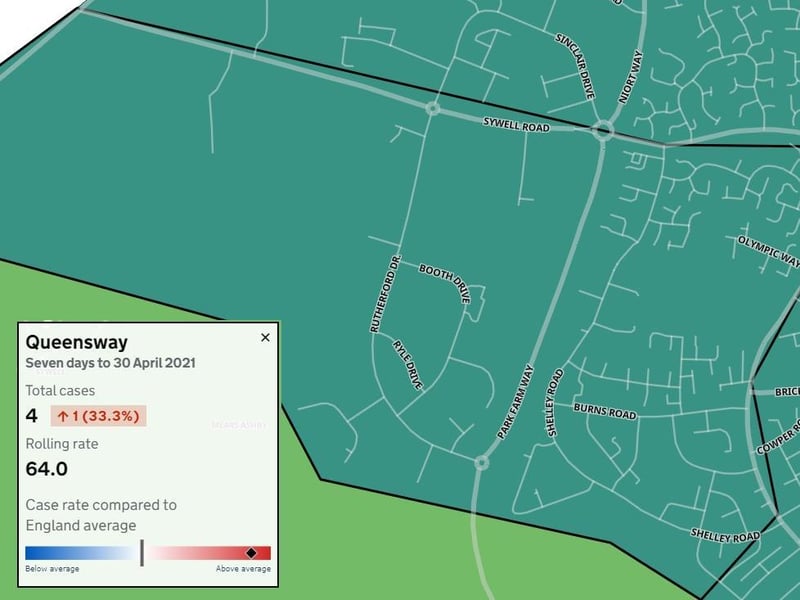This screenshot has height=600, width=800.
Task: Click the black diamond marker on the case rate scale
Action: click(x=251, y=553)
